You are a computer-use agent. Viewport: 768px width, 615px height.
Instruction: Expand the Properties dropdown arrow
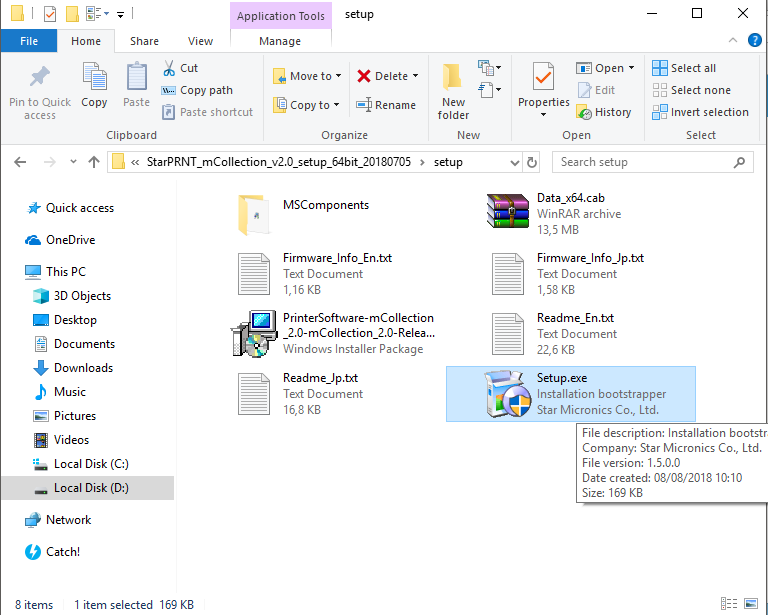click(x=544, y=115)
